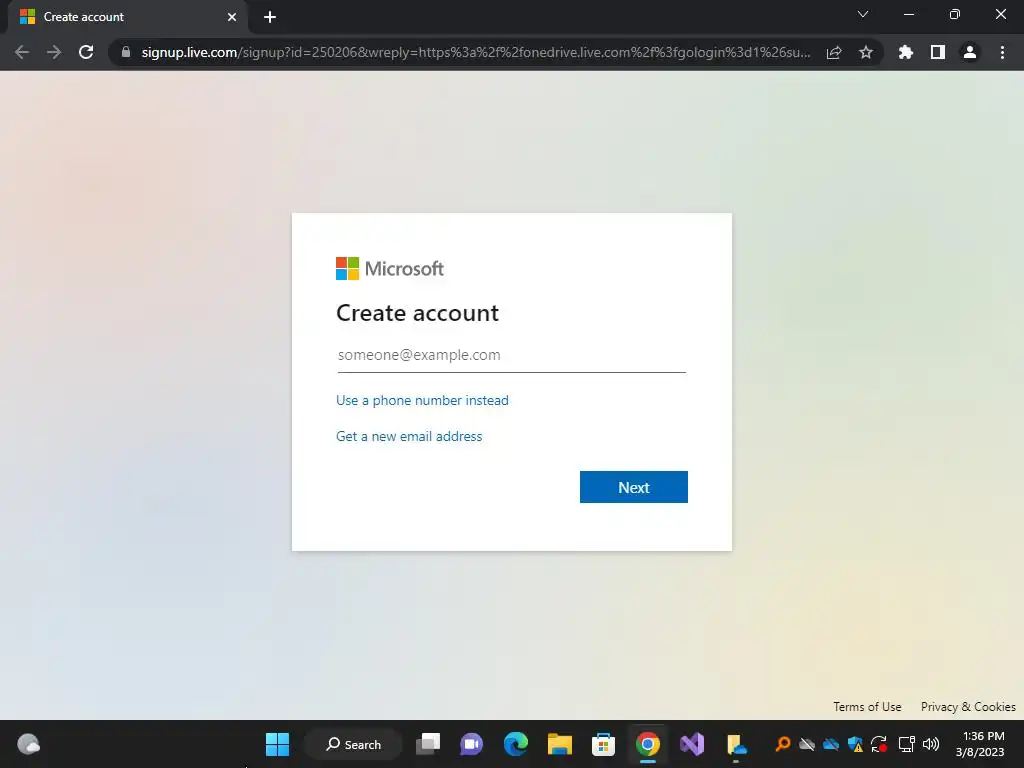Toggle the Chrome side panel icon
The width and height of the screenshot is (1024, 768).
938,52
